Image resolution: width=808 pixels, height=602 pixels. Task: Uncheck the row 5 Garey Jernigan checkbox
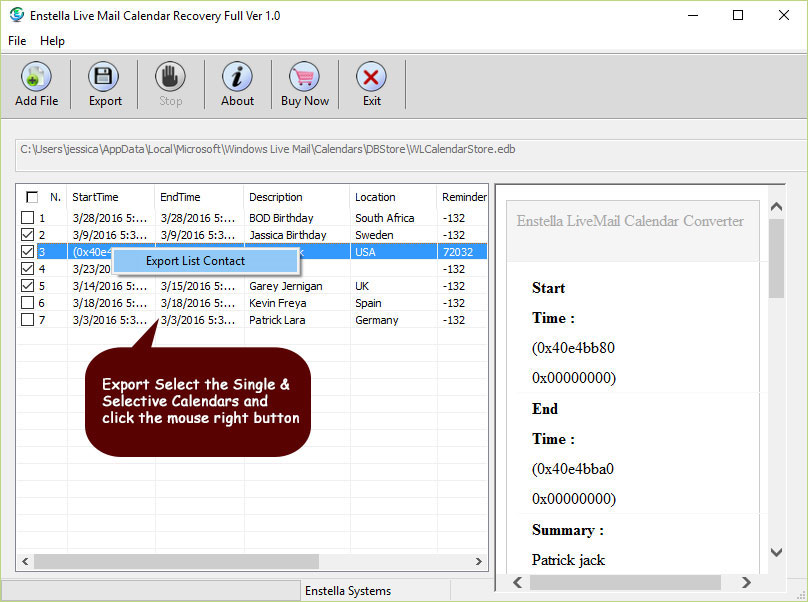tap(28, 286)
